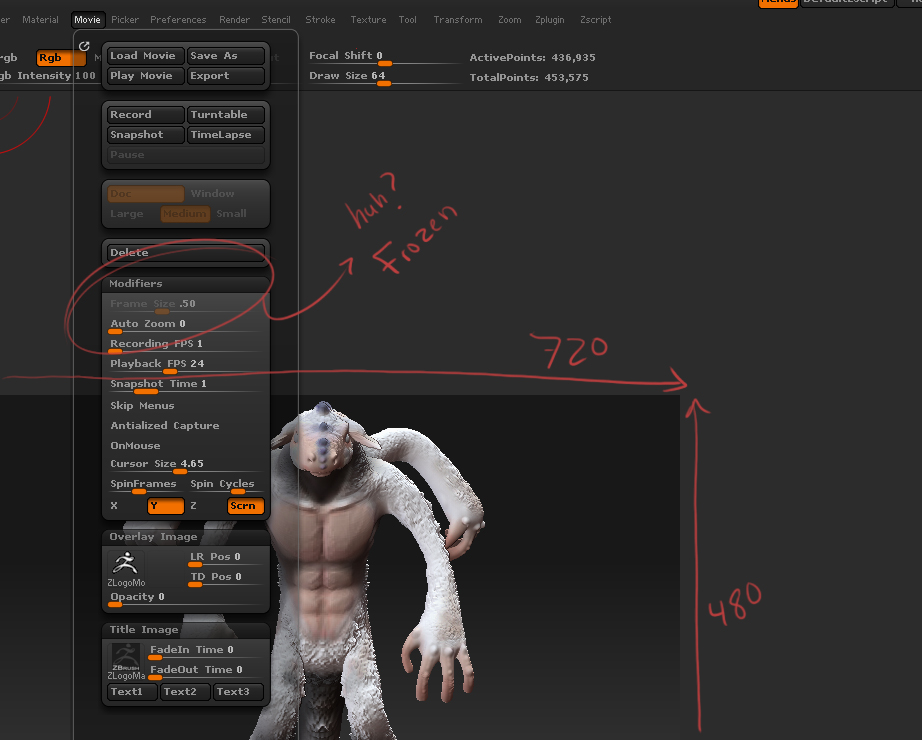Select the Large movie size

click(x=127, y=214)
